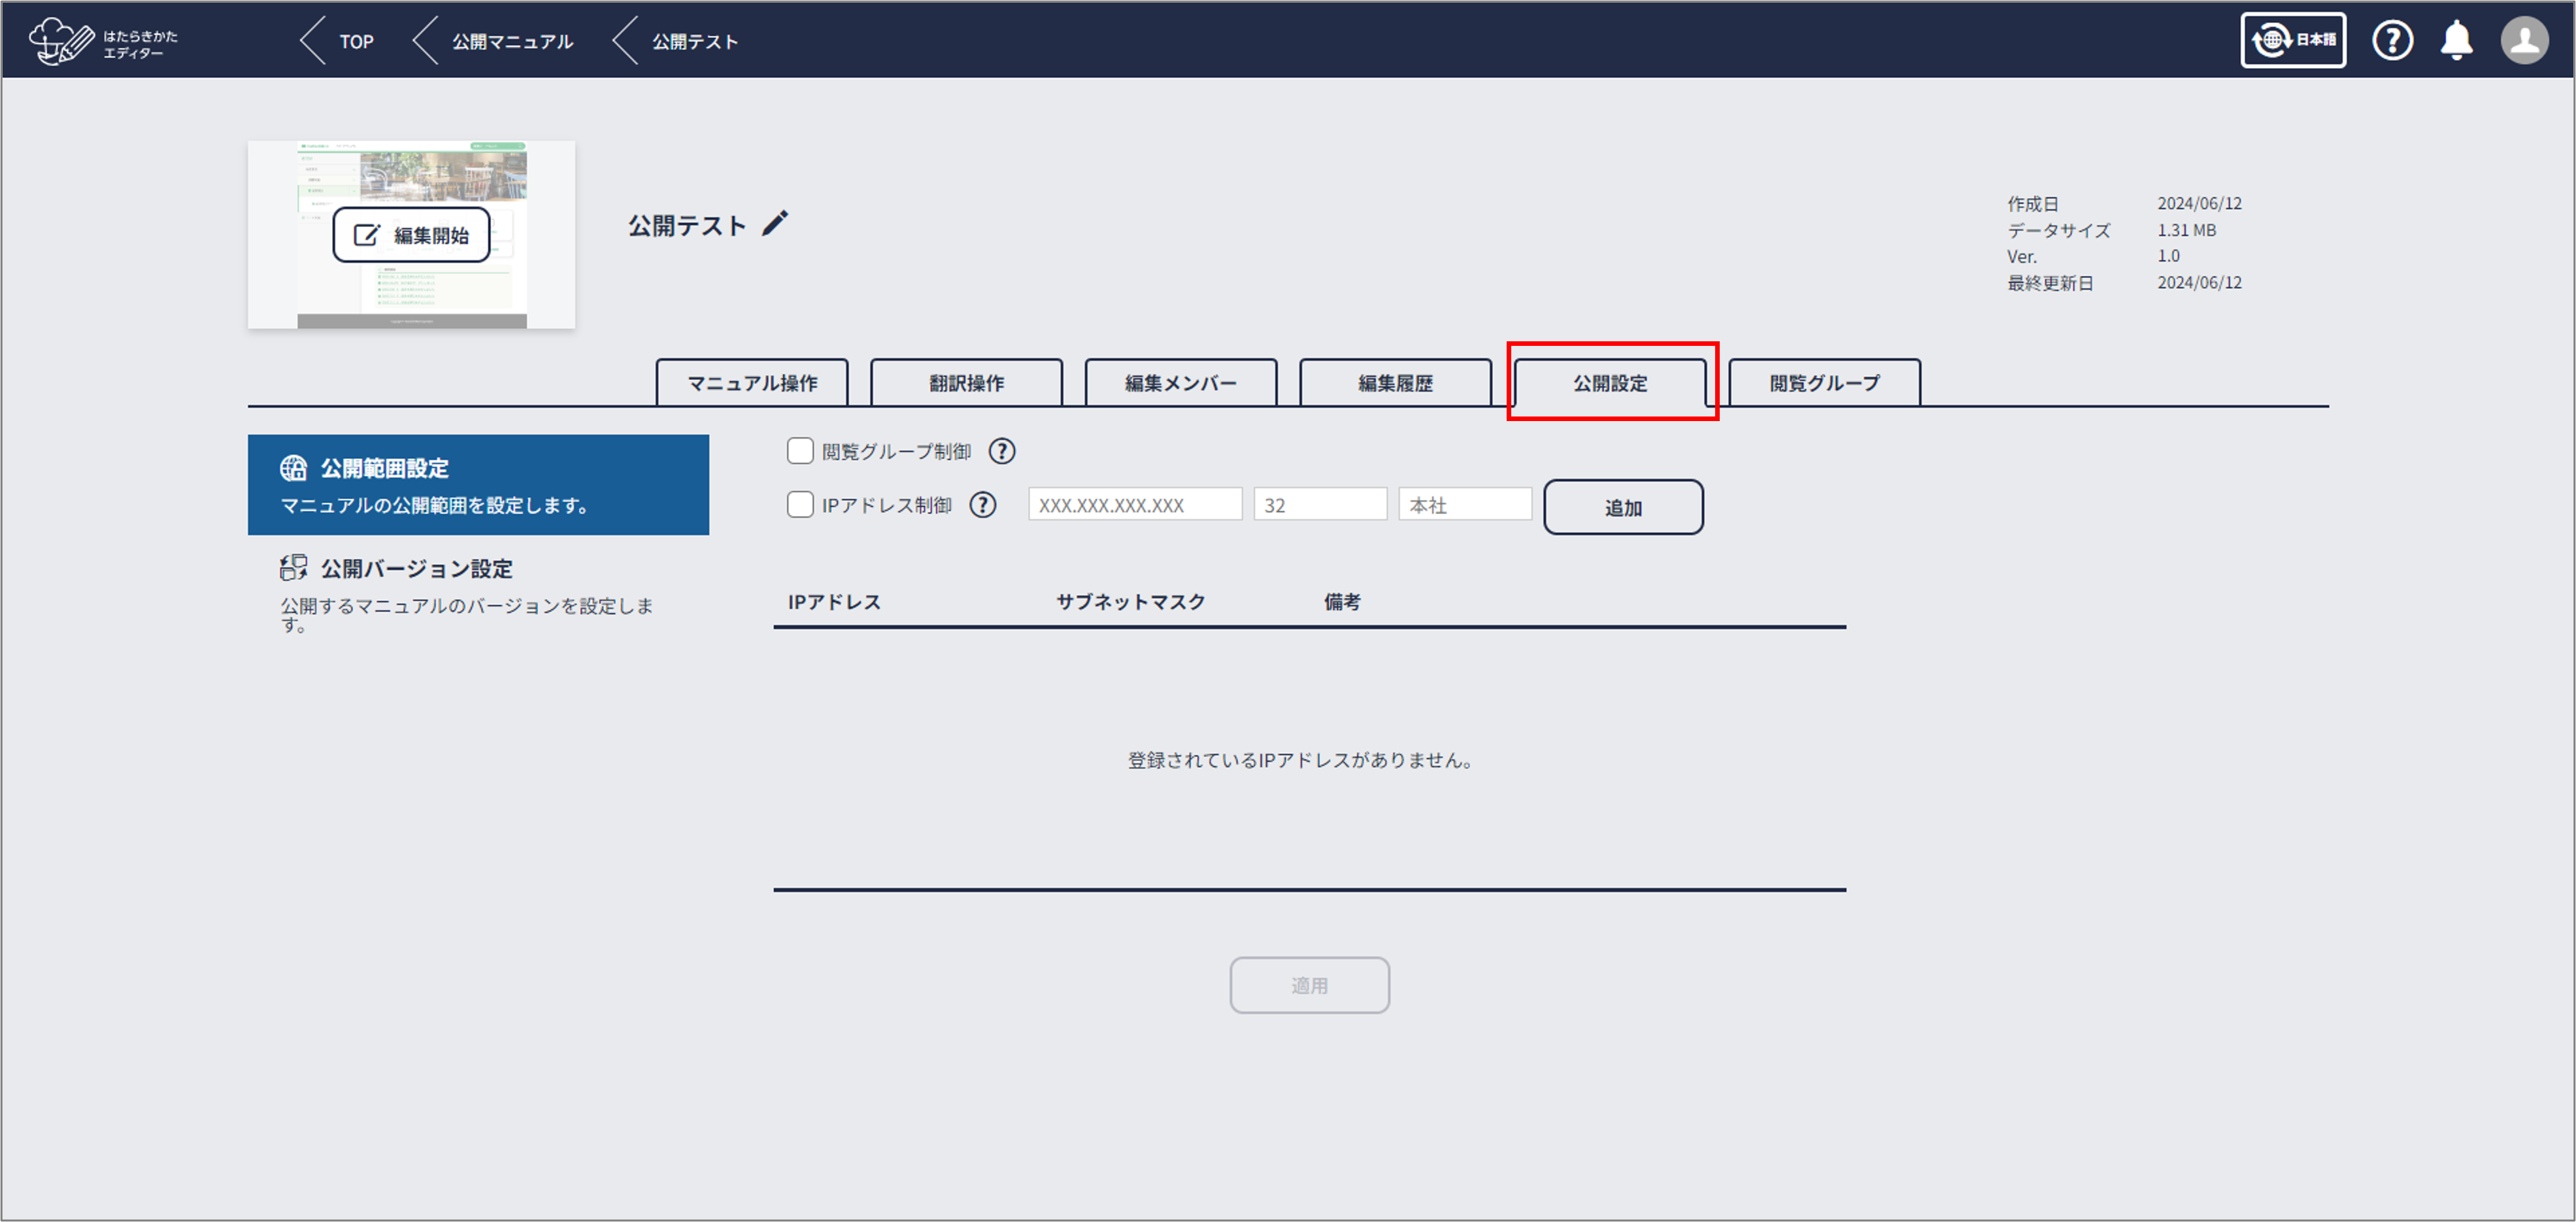2576x1222 pixels.
Task: Click the pencil icon next to 公開テスト title
Action: click(x=775, y=223)
